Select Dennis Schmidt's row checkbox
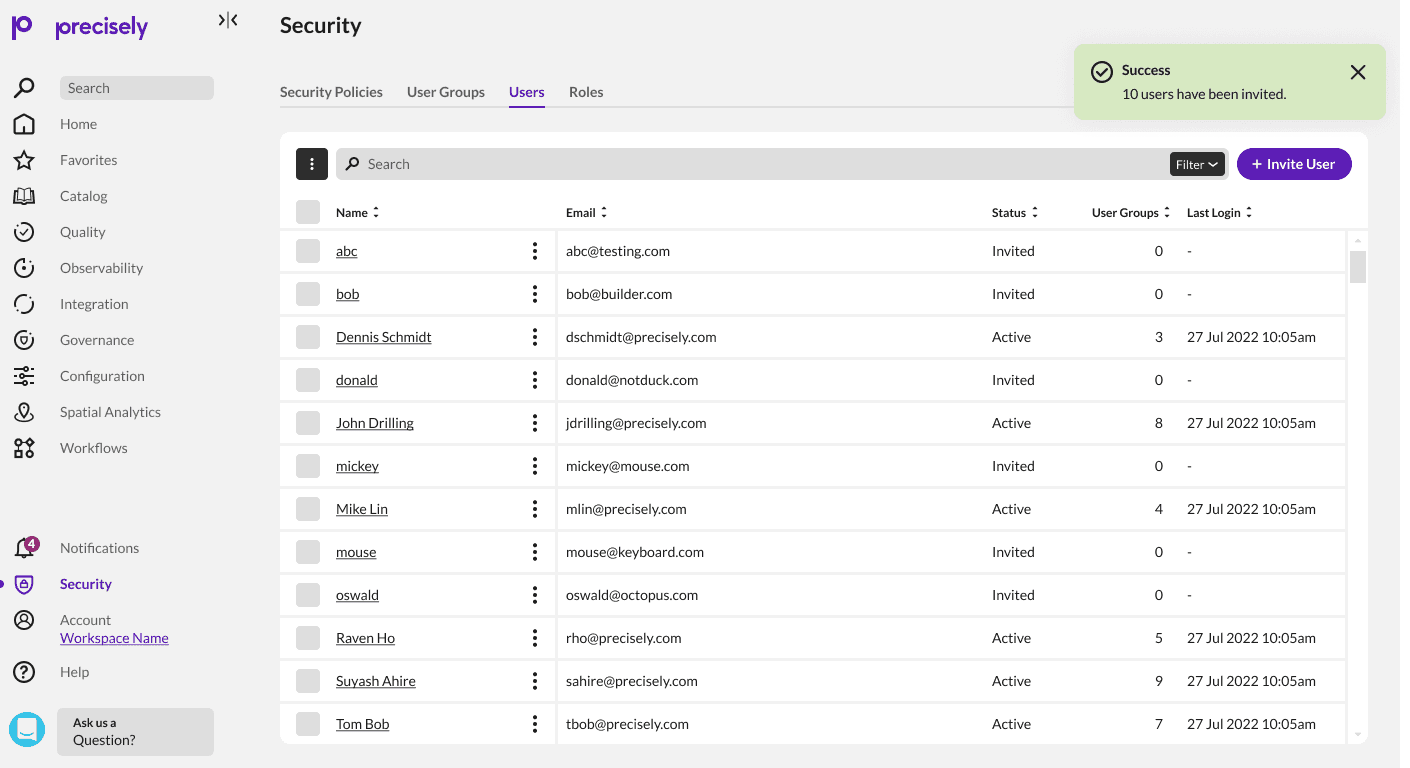The image size is (1410, 768). (308, 337)
